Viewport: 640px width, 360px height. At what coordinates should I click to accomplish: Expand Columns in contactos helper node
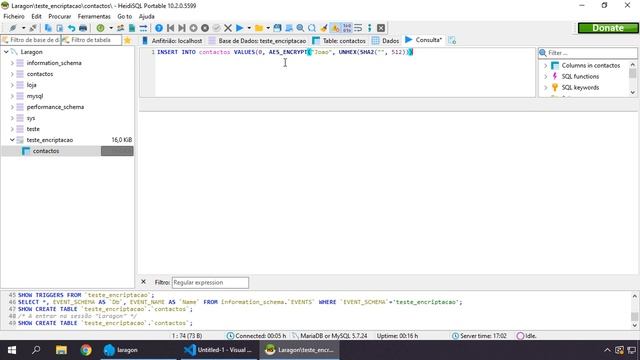[546, 65]
